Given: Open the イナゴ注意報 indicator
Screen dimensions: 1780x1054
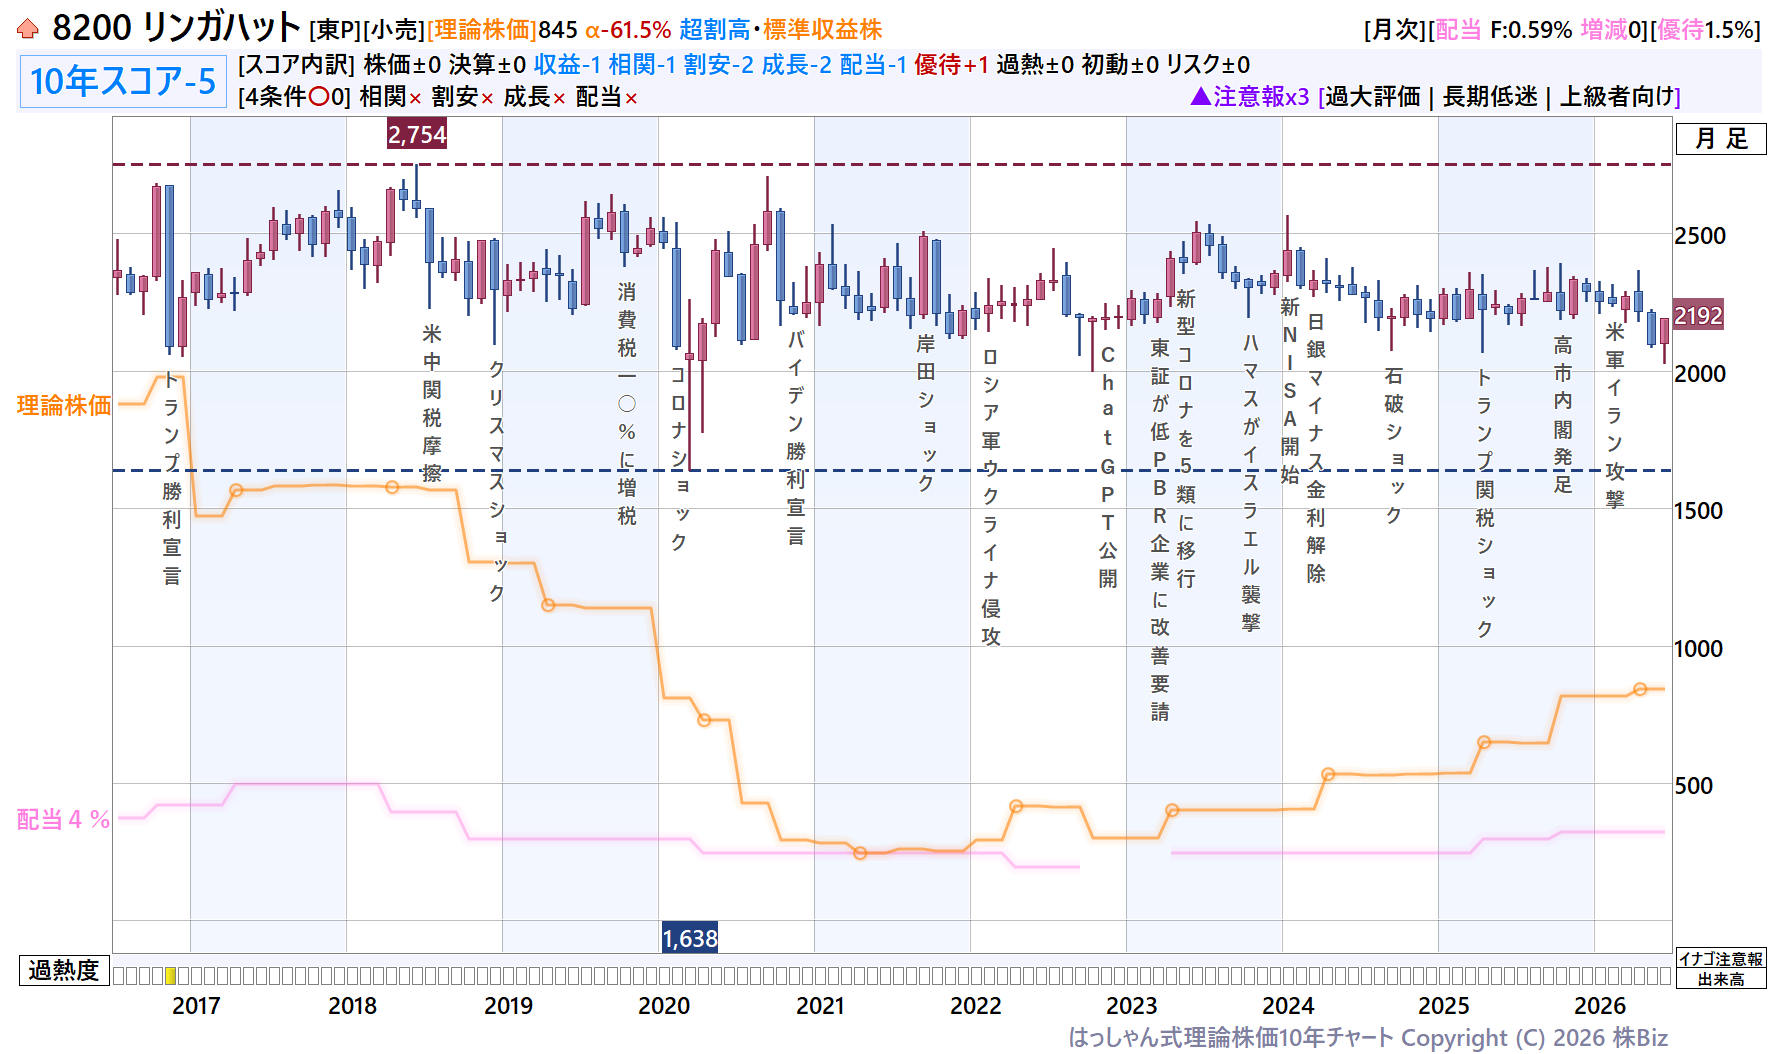Looking at the screenshot, I should pos(1721,959).
